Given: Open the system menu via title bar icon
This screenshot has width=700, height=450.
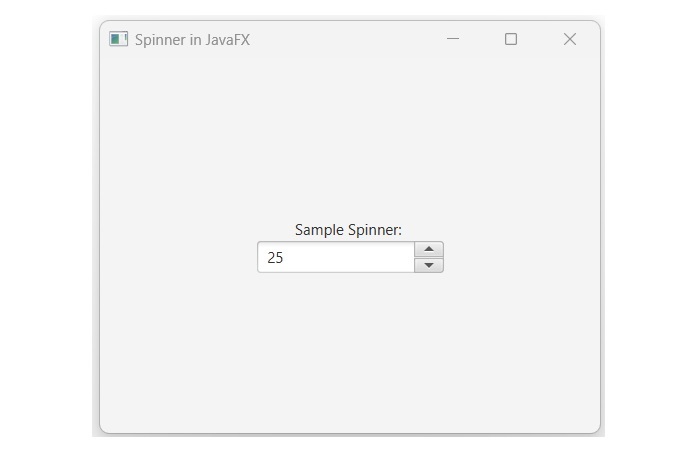Looking at the screenshot, I should (119, 39).
